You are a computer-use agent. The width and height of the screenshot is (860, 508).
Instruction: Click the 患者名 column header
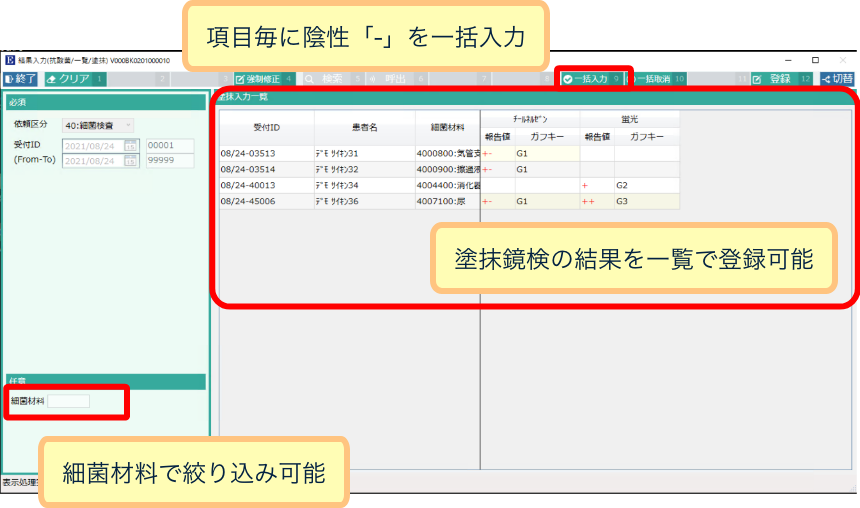coord(365,128)
